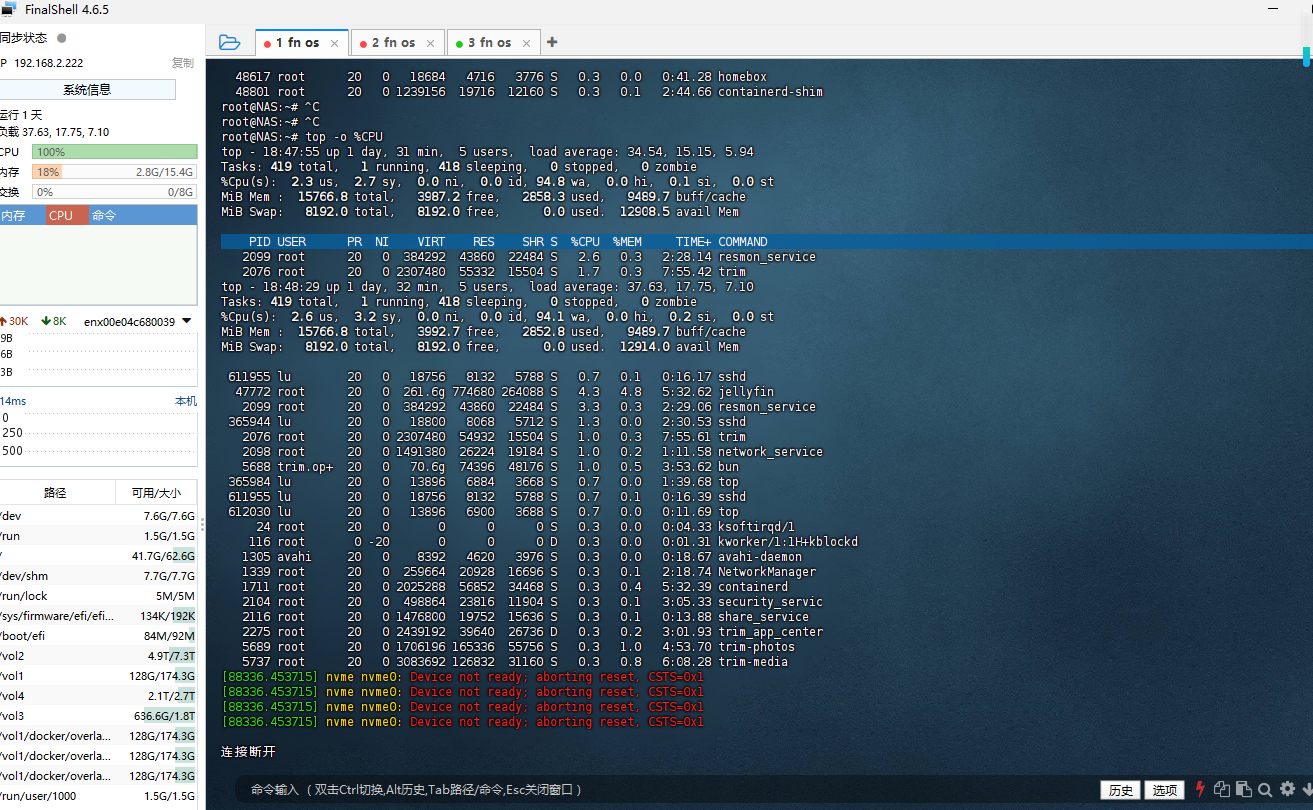Focus the command input field (命令输入)
The image size is (1313, 810).
point(660,789)
